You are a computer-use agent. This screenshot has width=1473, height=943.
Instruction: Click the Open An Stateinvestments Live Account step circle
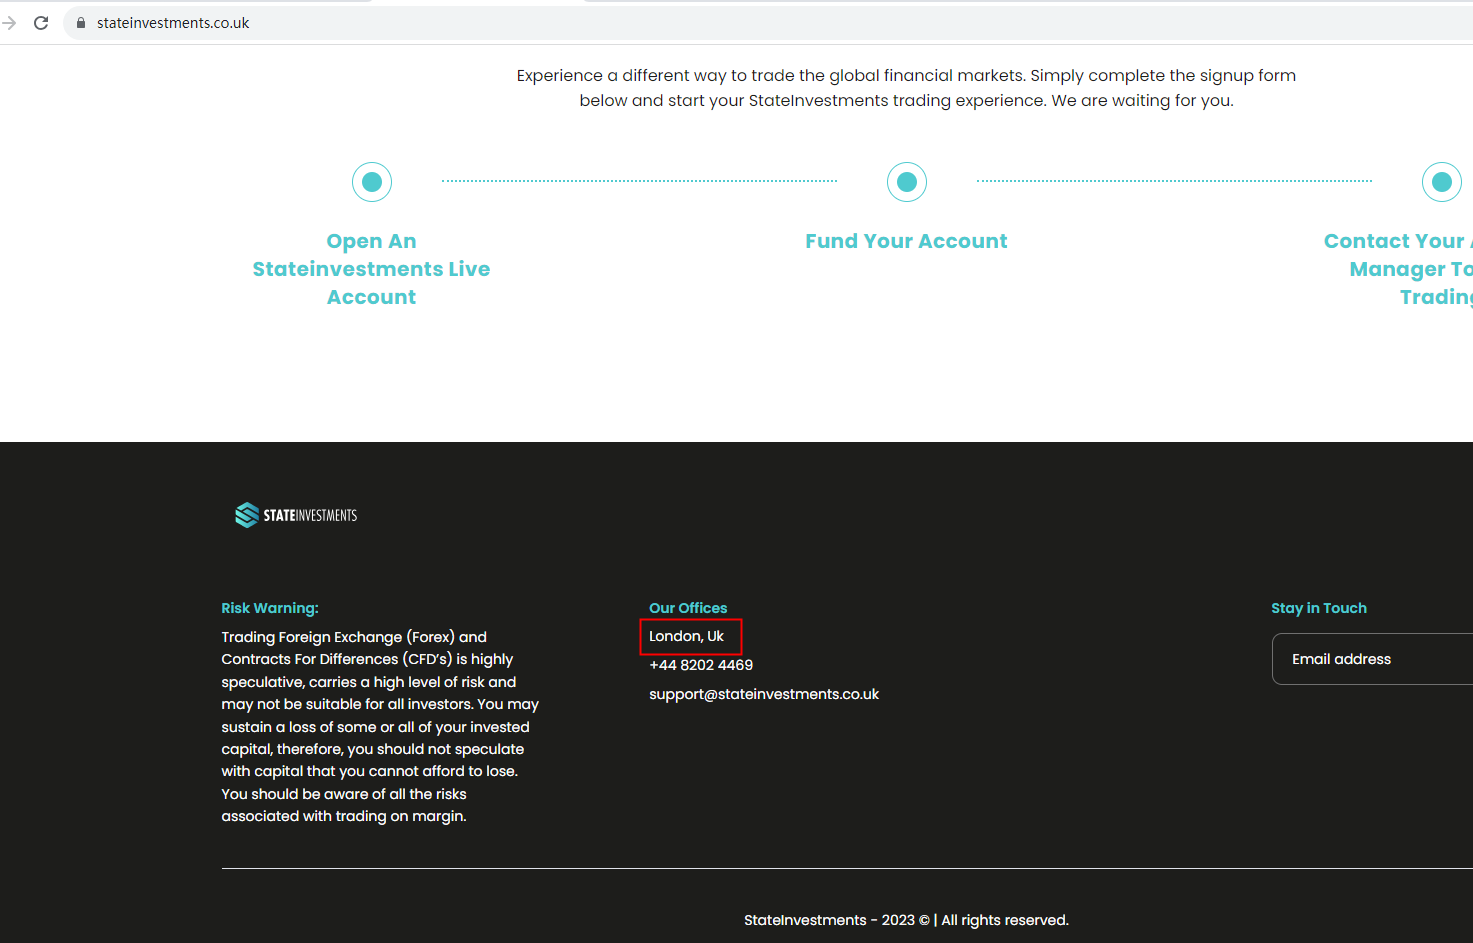pos(372,182)
